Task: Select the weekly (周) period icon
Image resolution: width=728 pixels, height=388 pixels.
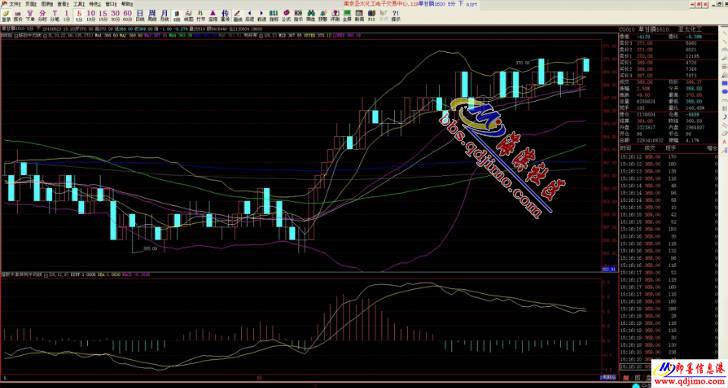Action: point(152,16)
